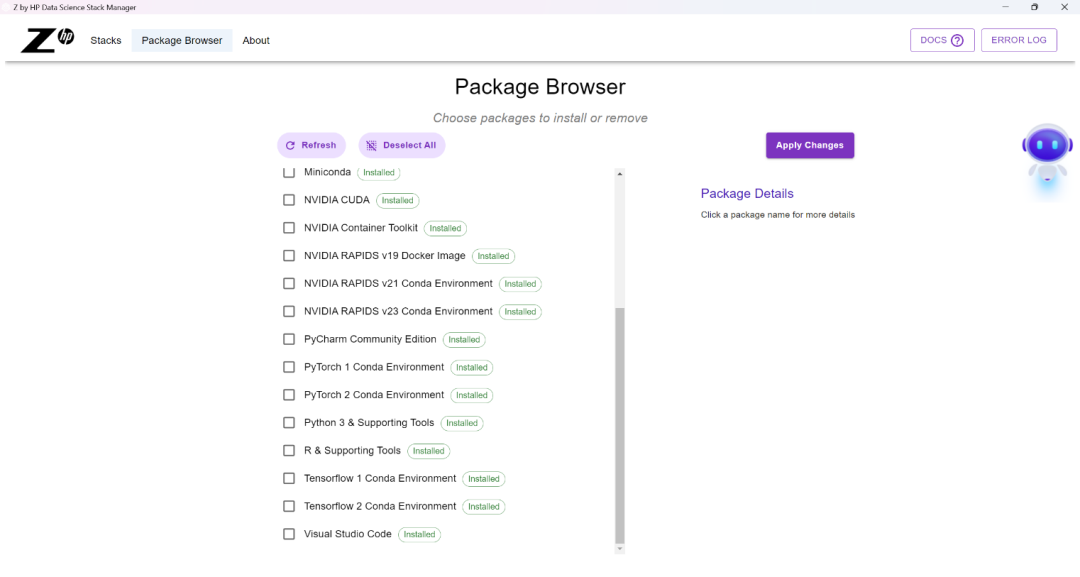This screenshot has width=1080, height=577.
Task: Open NVIDIA CUDA package details
Action: (x=337, y=200)
